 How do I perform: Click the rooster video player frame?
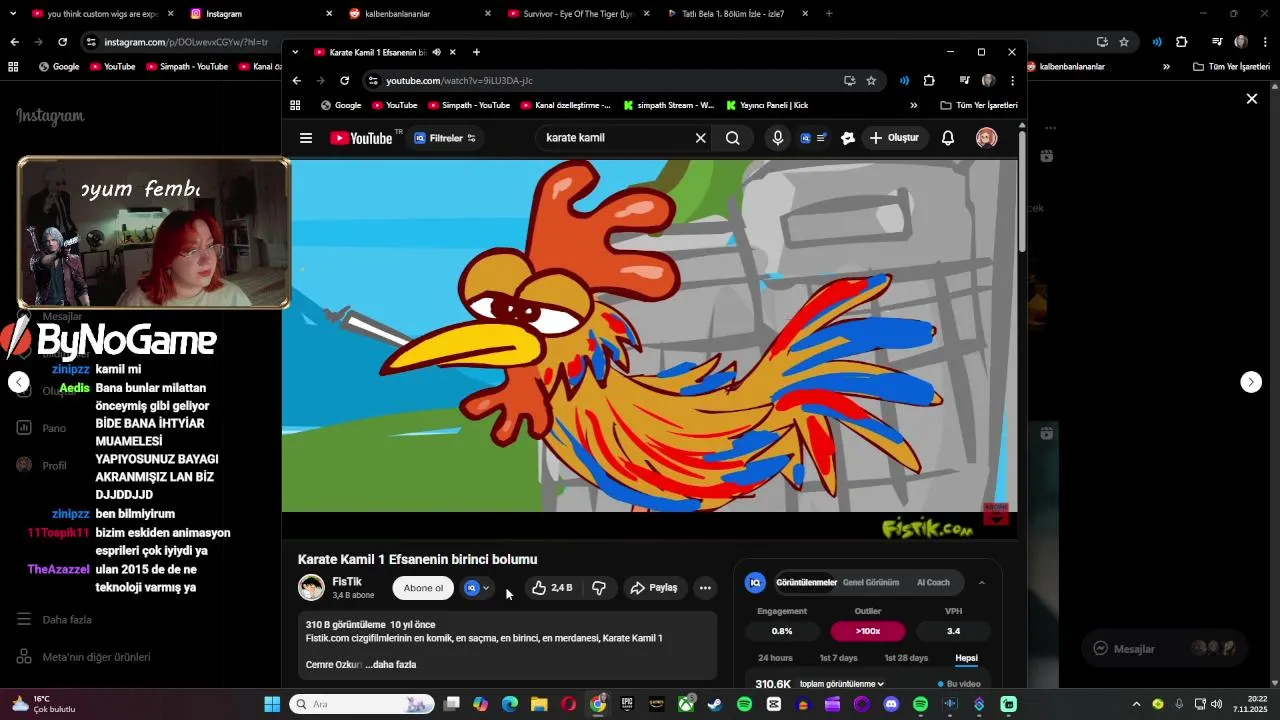[x=649, y=336]
